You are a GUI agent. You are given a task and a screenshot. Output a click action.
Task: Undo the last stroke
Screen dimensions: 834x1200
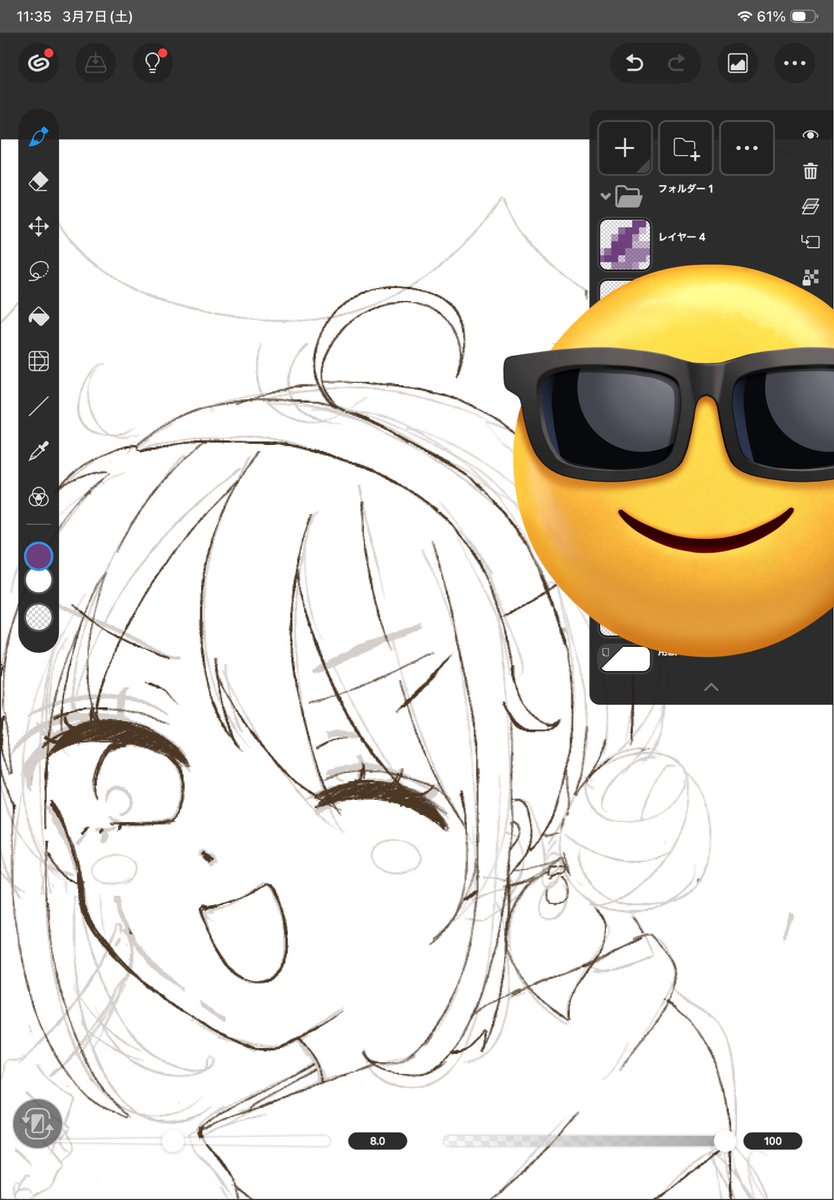pyautogui.click(x=634, y=64)
